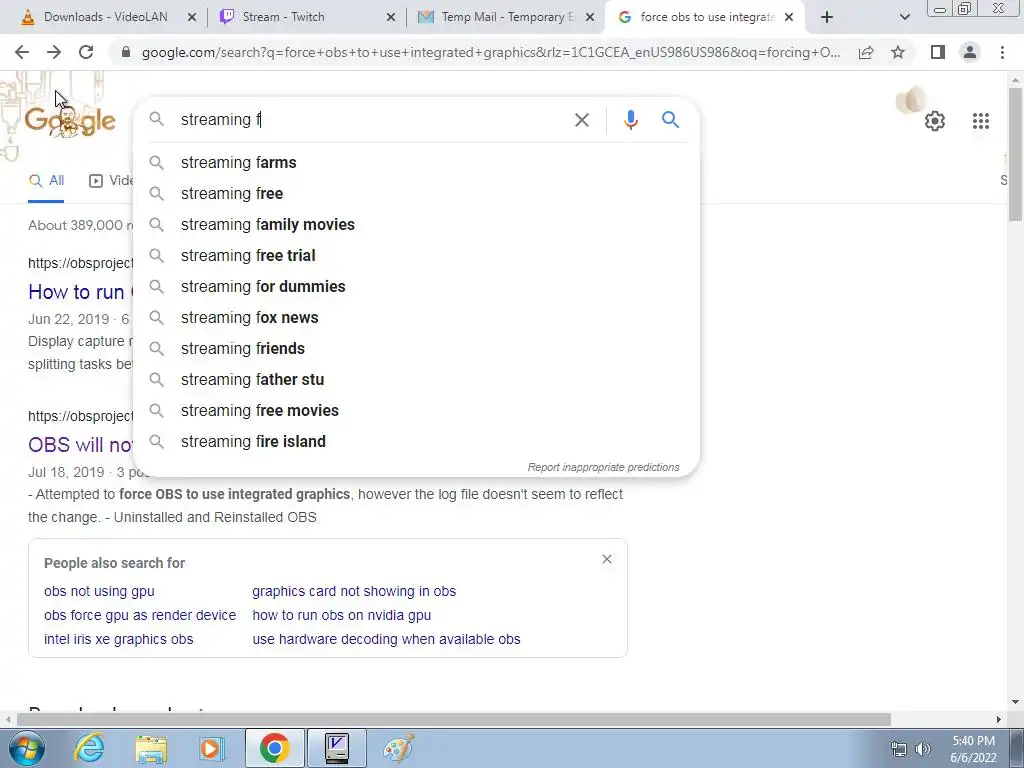Click the browser forward arrow

54,52
